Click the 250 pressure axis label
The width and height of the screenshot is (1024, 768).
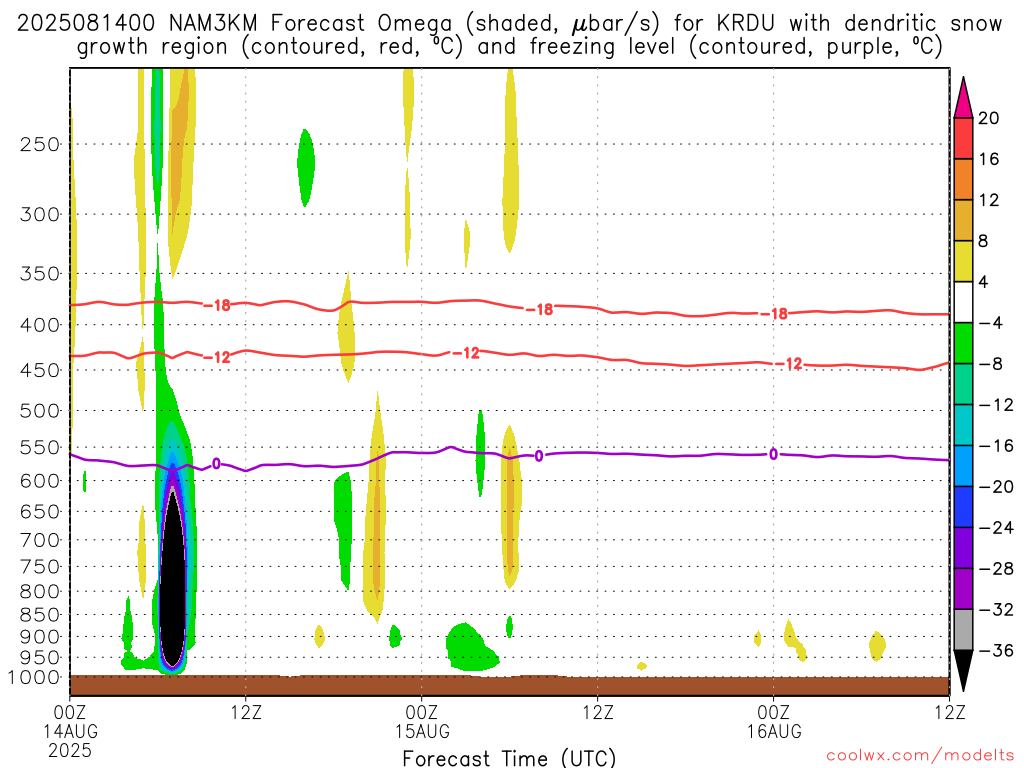click(x=40, y=144)
